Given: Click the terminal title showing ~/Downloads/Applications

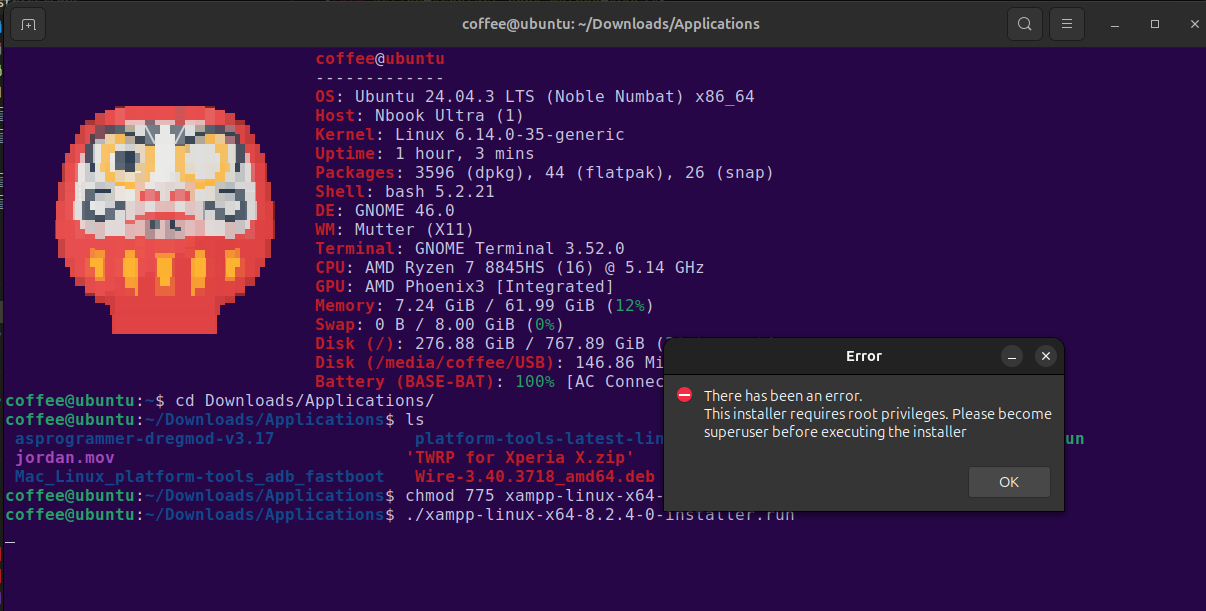Looking at the screenshot, I should coord(610,24).
